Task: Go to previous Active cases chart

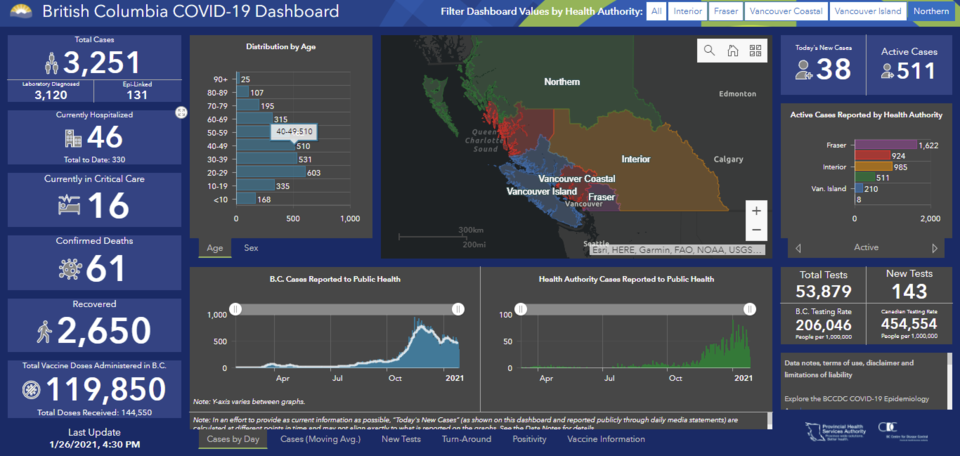Action: point(798,248)
